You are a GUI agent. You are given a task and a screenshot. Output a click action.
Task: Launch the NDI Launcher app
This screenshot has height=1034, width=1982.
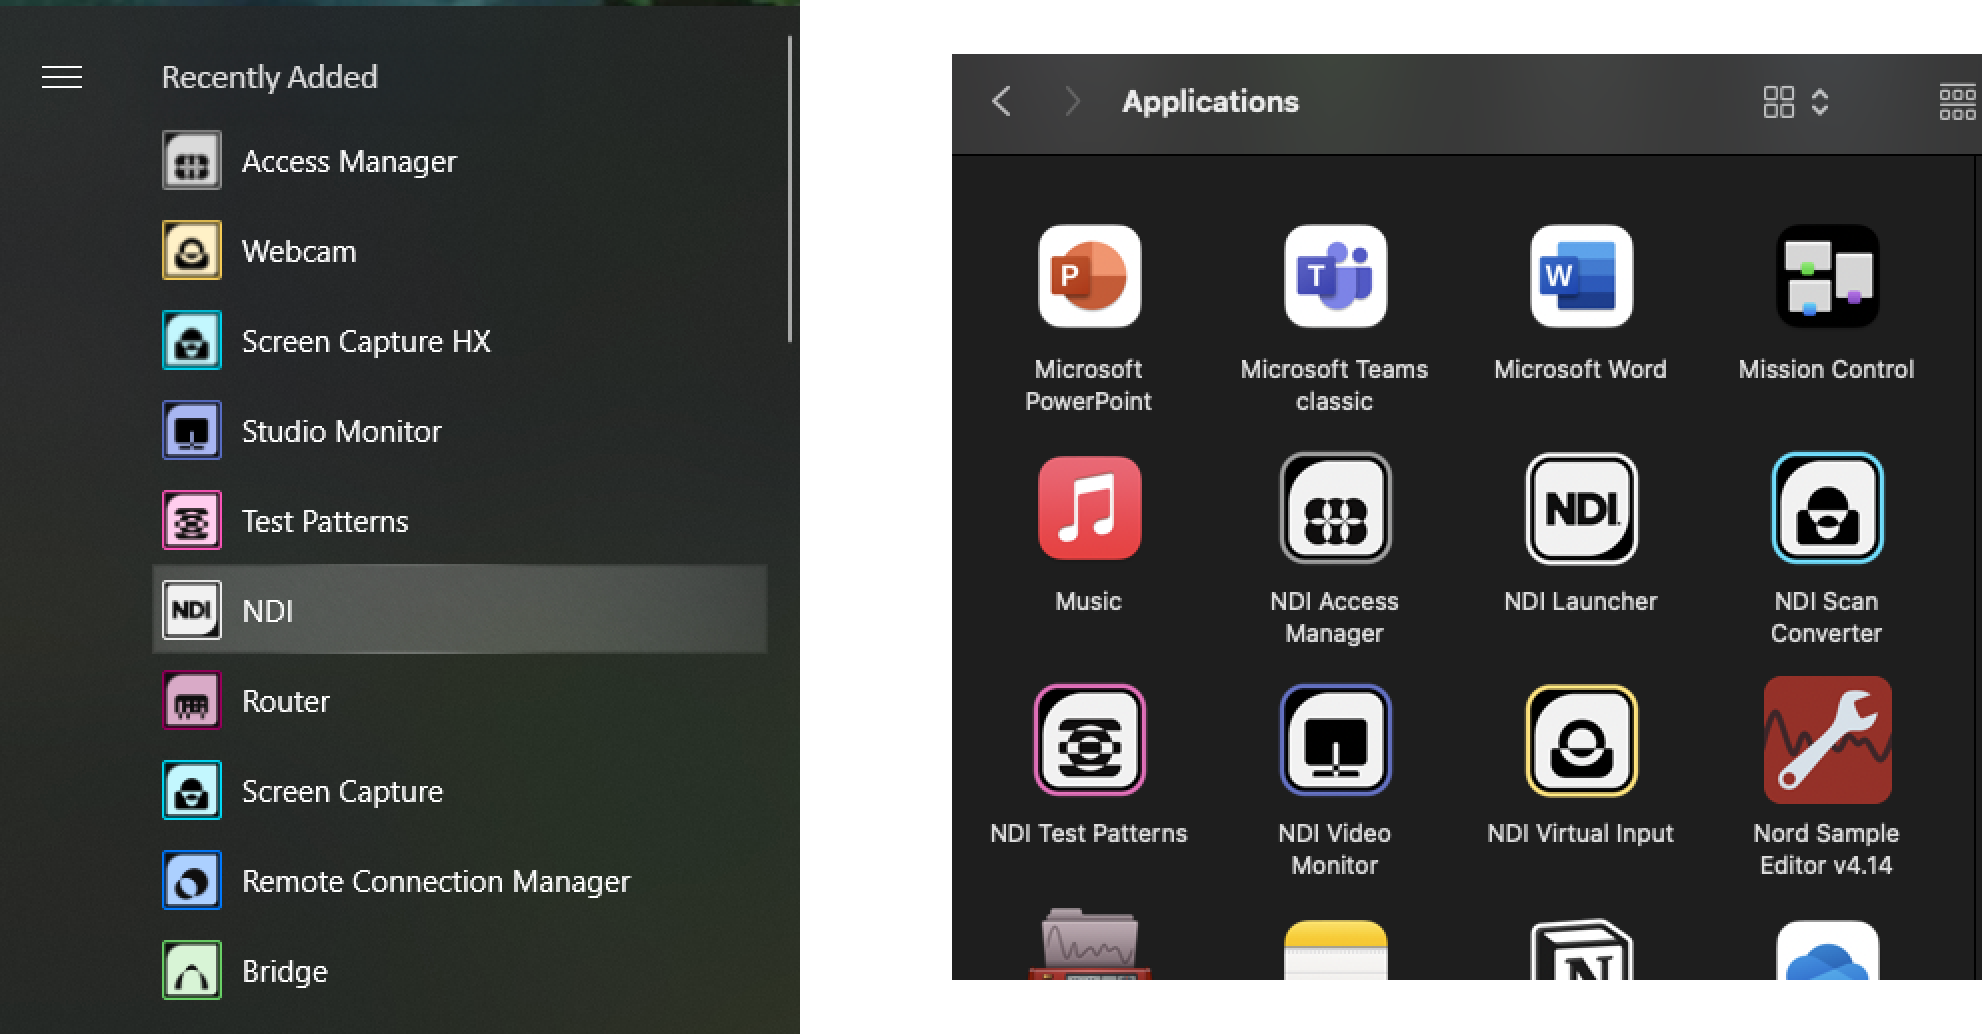(x=1580, y=508)
